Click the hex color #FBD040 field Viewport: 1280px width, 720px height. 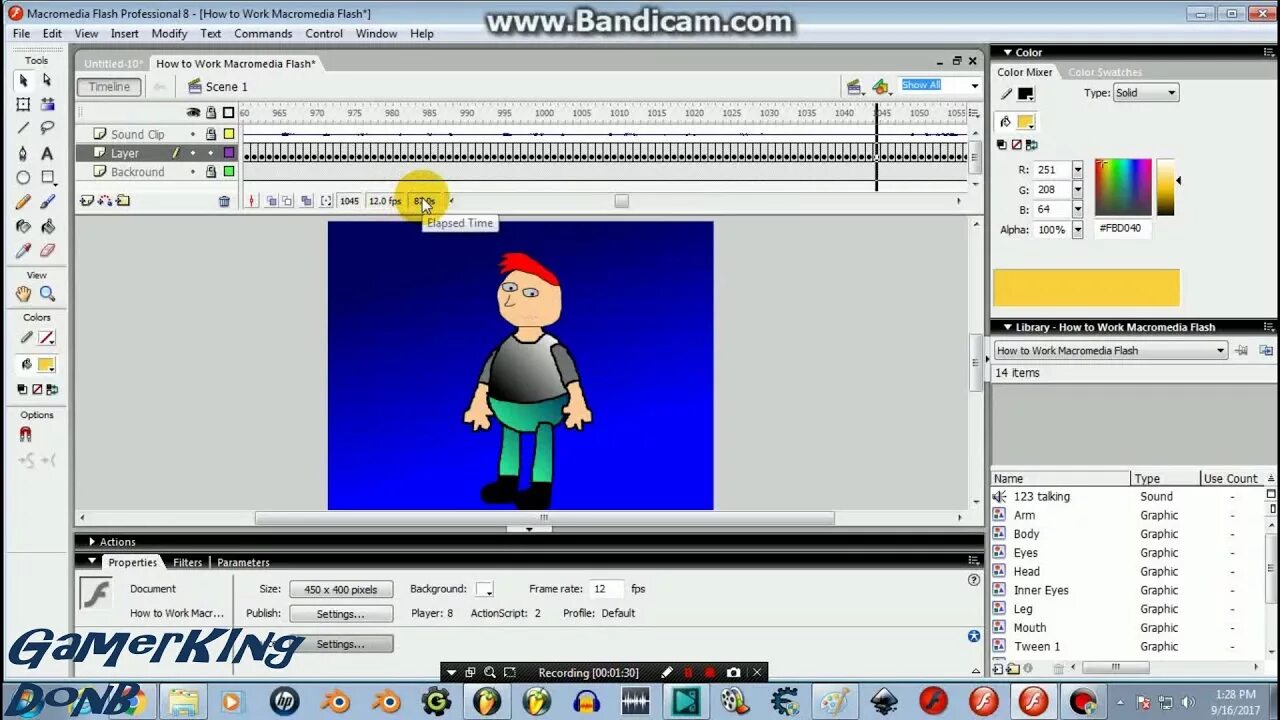(1124, 228)
